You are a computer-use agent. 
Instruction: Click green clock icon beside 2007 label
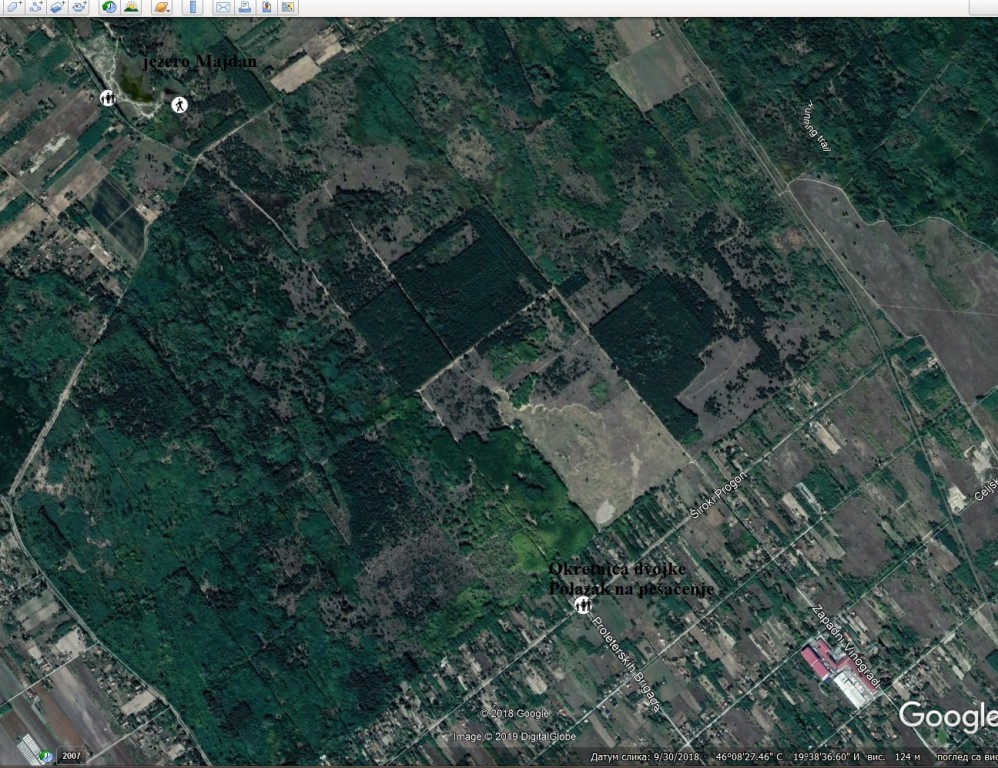point(46,756)
